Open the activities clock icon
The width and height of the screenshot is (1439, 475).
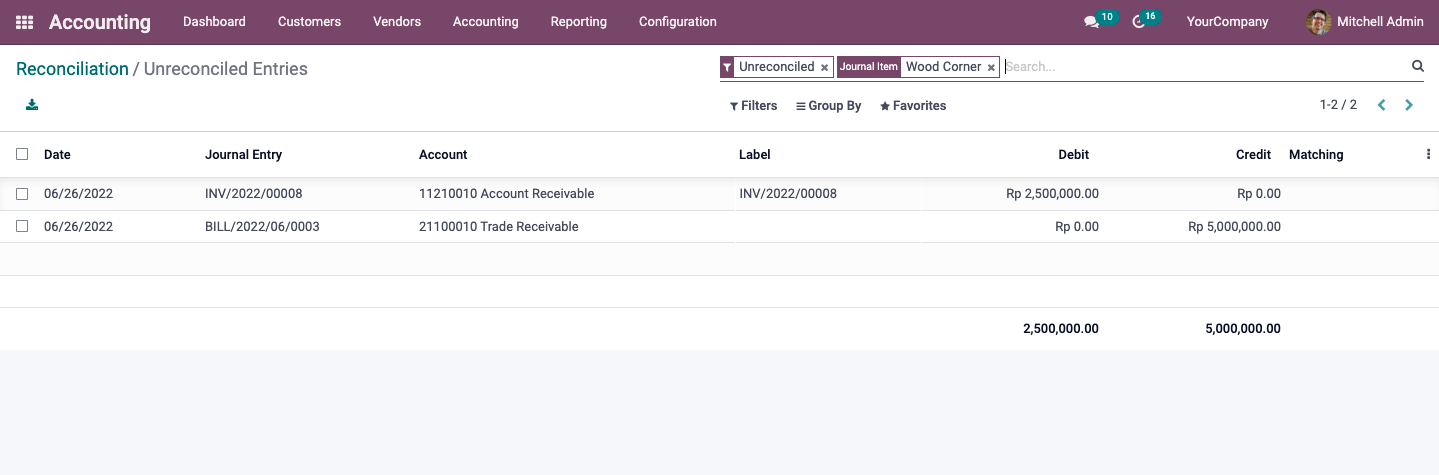click(x=1138, y=22)
